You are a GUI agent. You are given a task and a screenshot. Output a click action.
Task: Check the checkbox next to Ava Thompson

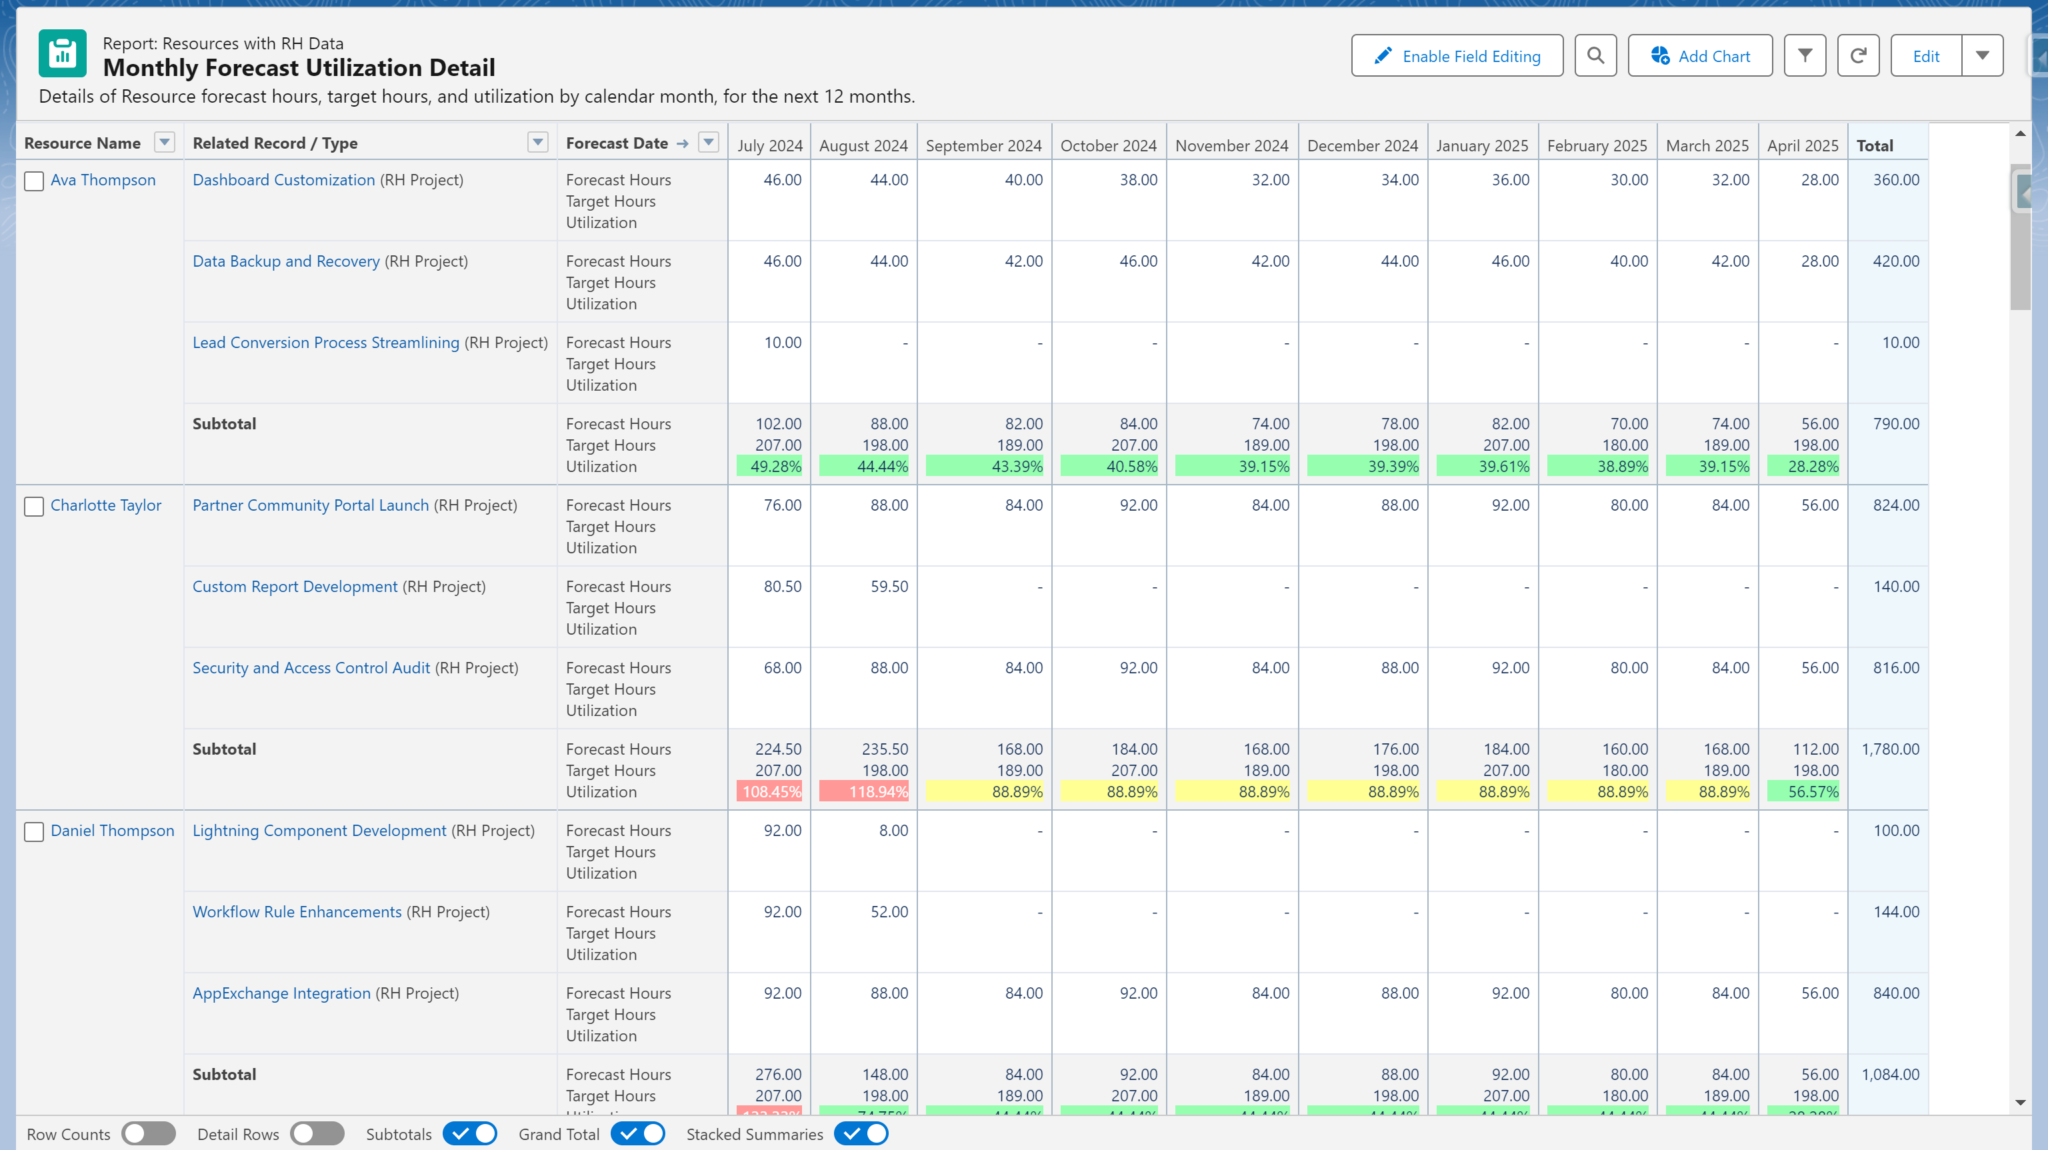tap(34, 181)
